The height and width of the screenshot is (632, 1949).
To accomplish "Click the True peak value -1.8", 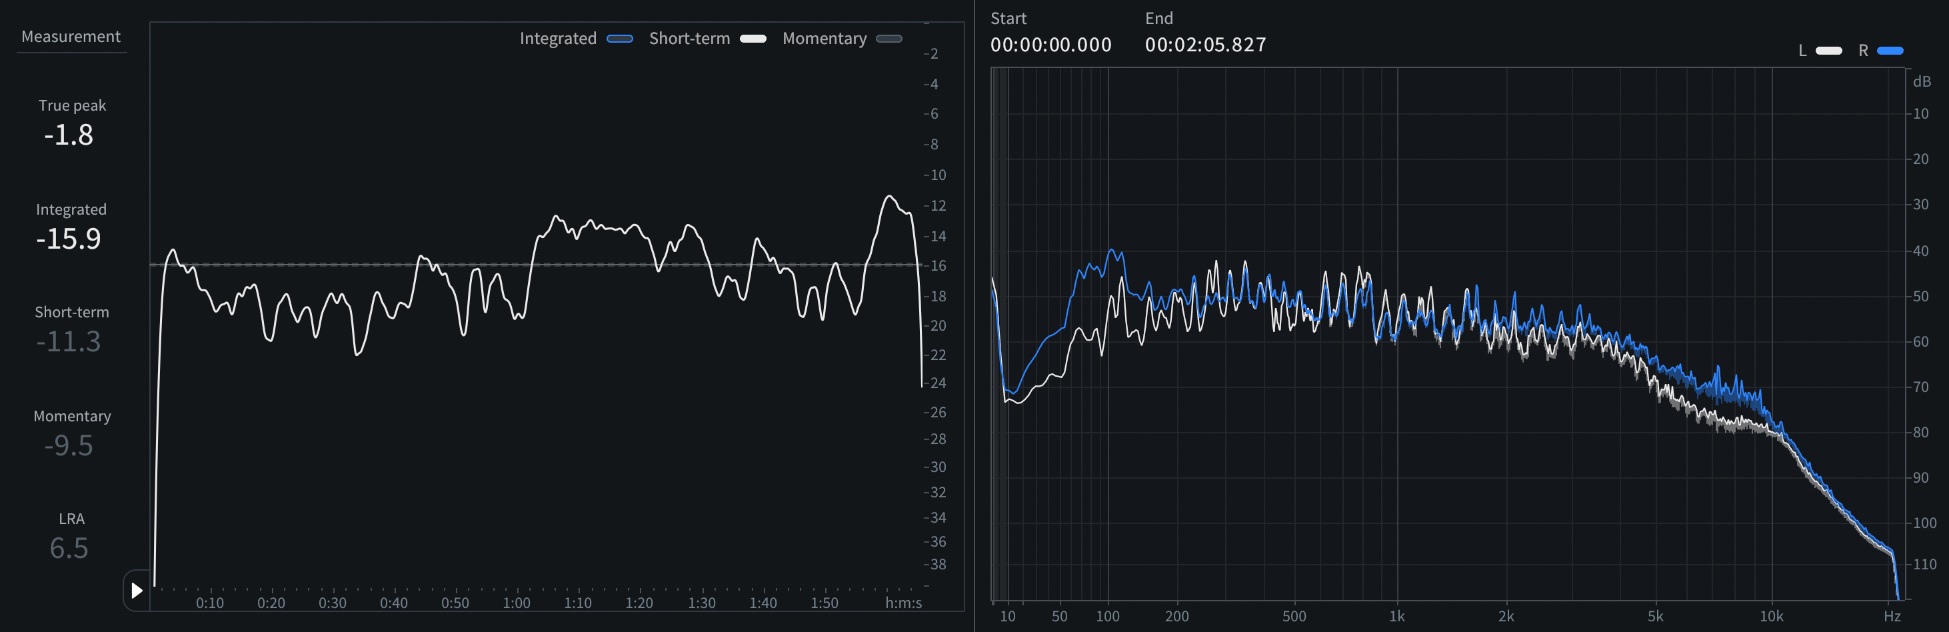I will (x=68, y=135).
